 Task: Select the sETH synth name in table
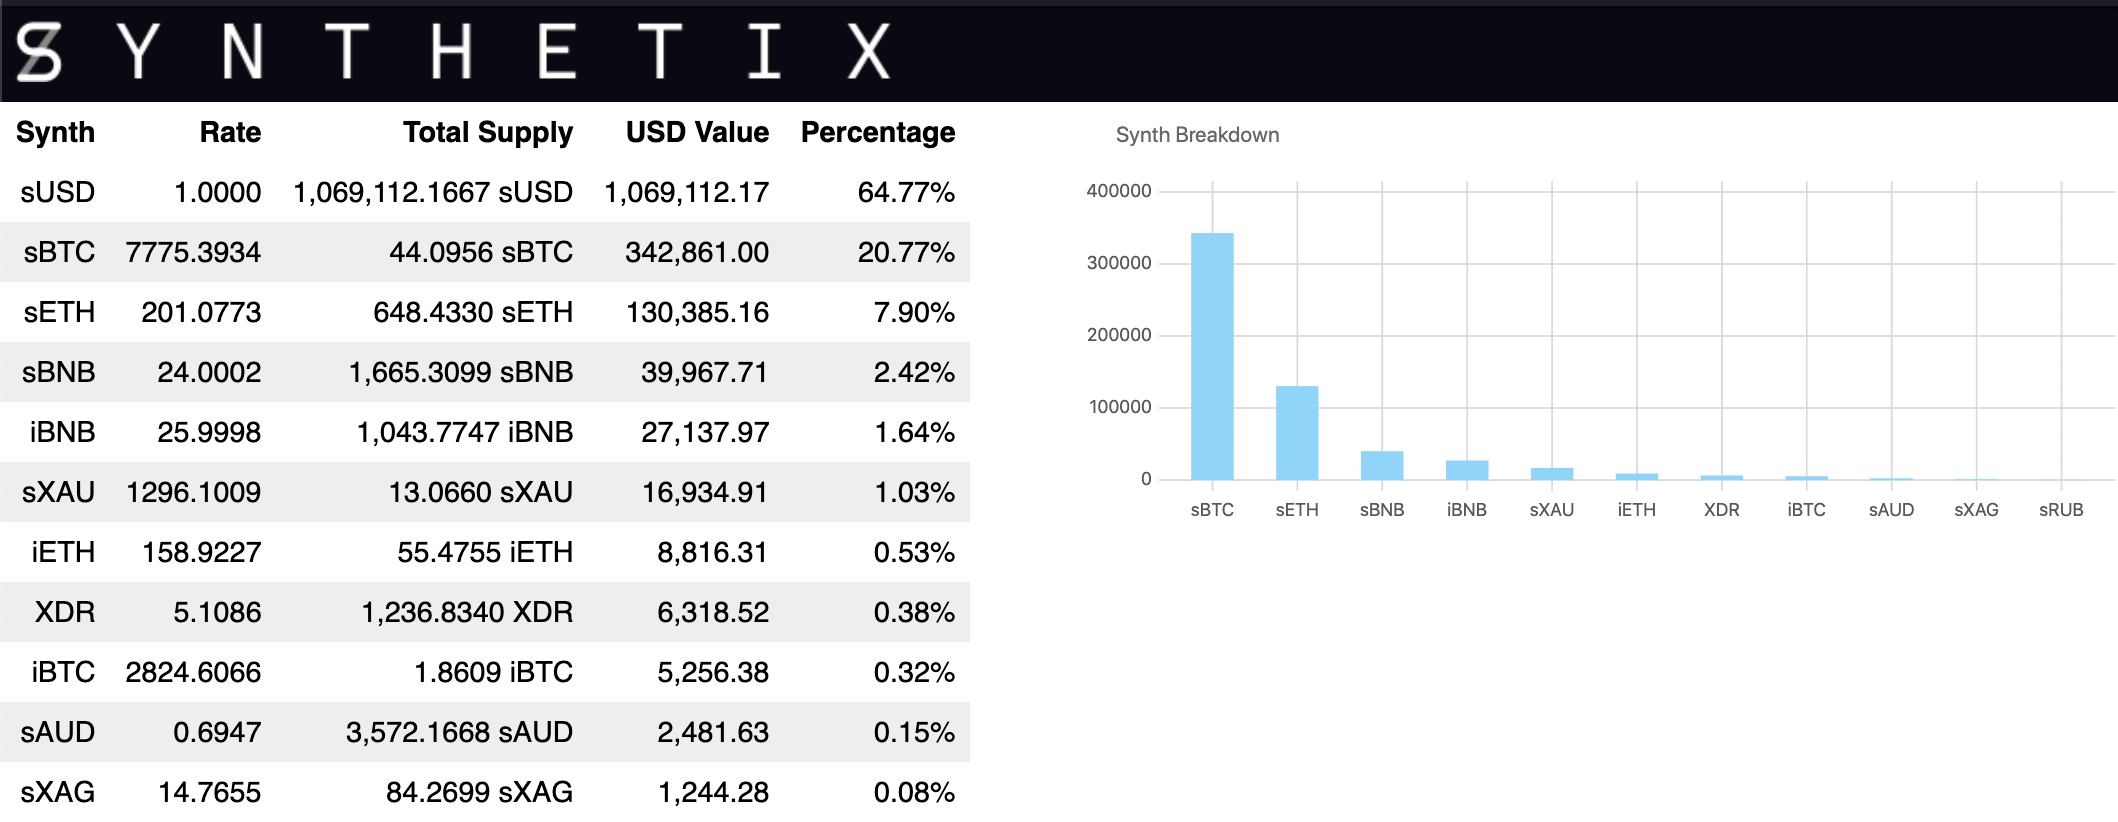(x=59, y=312)
